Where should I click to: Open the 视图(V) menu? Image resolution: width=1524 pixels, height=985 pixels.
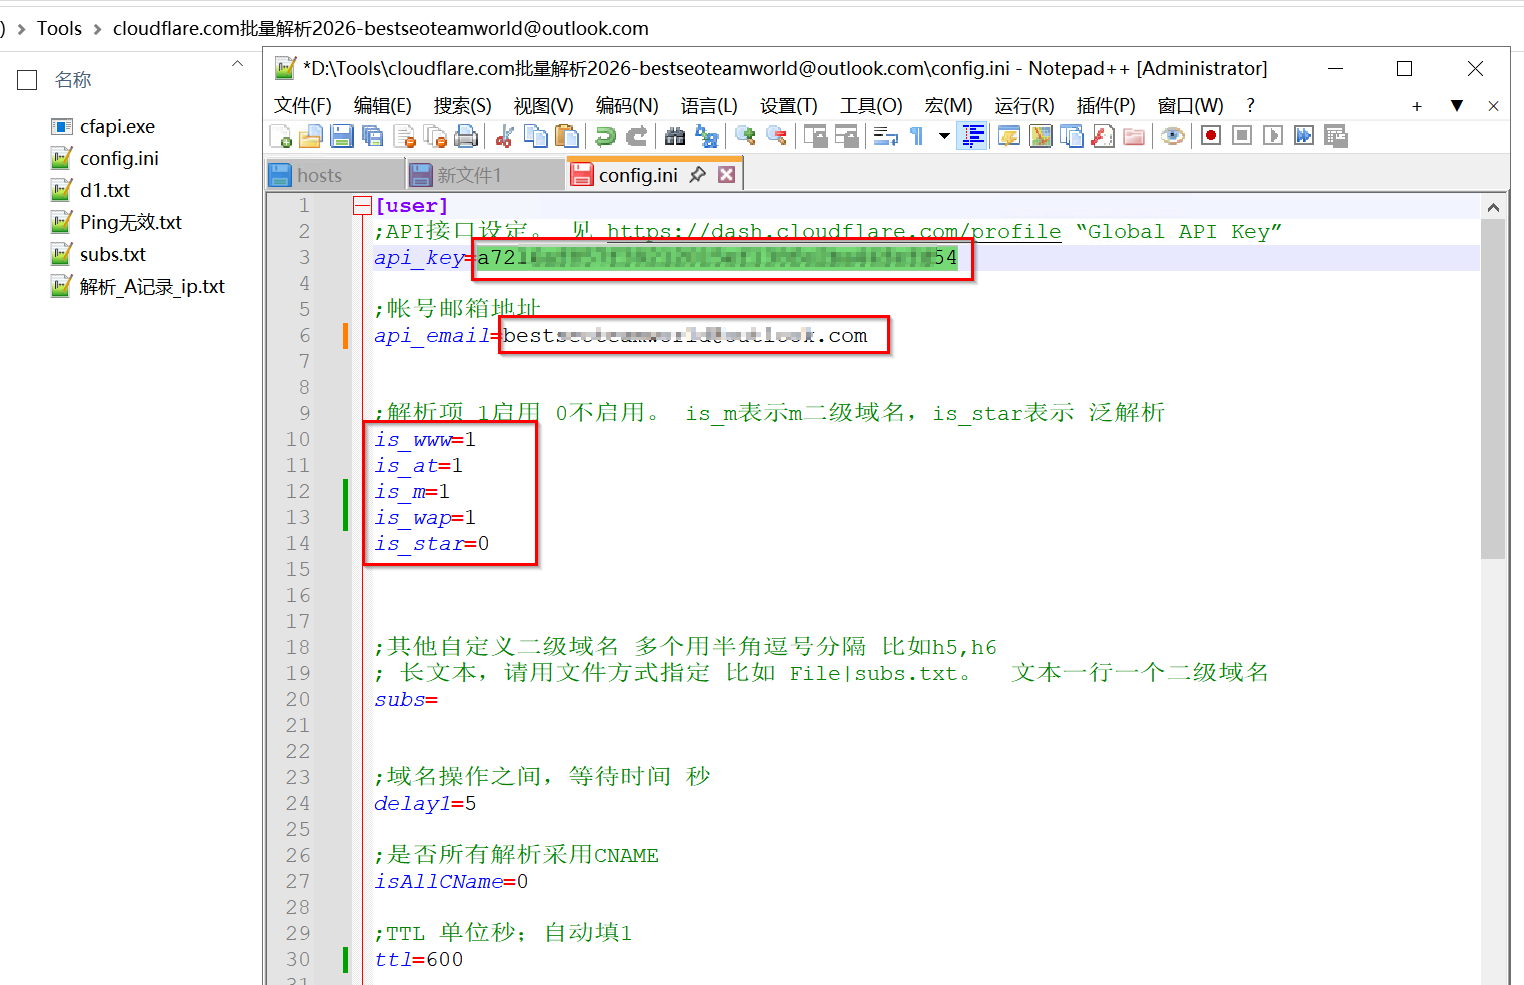[x=543, y=106]
